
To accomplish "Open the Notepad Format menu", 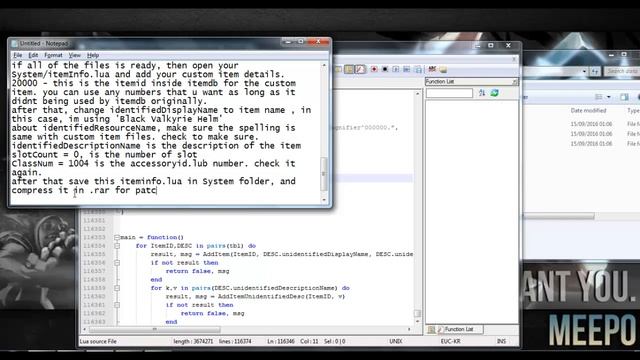I will click(53, 55).
